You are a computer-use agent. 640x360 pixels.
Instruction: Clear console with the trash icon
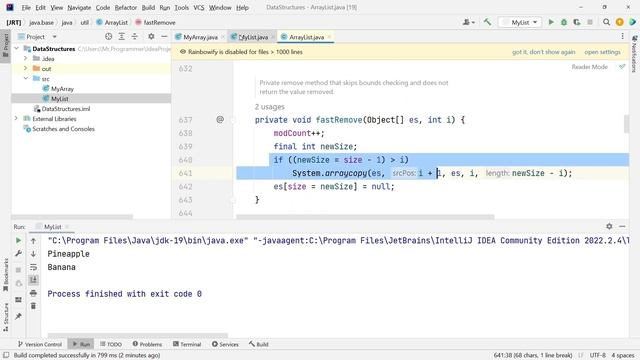33,306
